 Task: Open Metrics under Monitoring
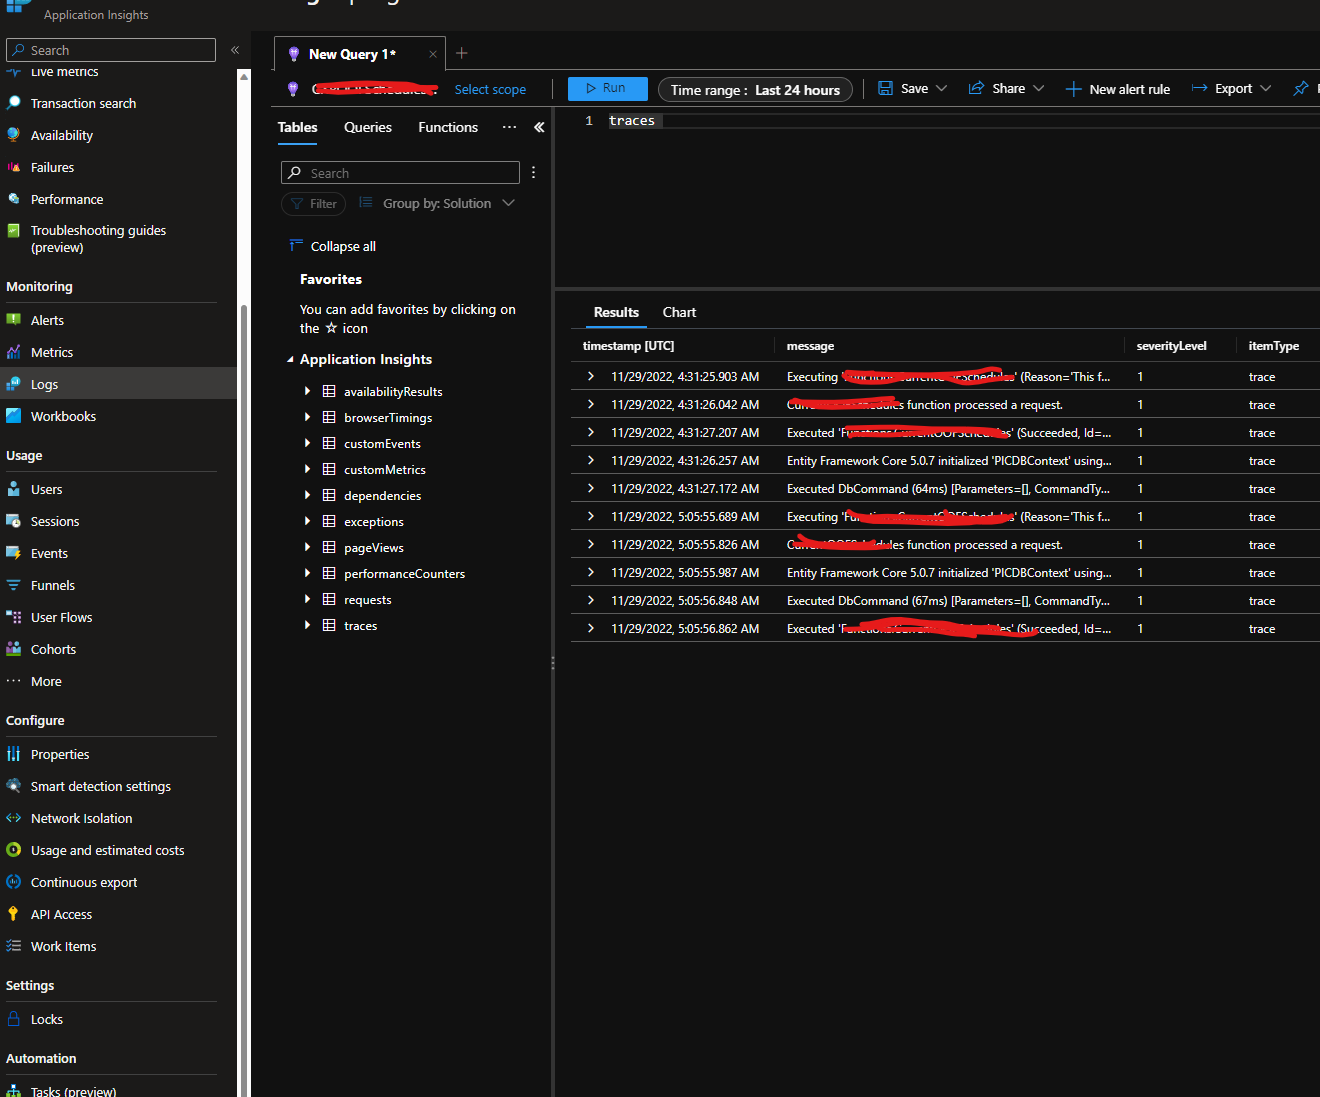click(x=51, y=352)
